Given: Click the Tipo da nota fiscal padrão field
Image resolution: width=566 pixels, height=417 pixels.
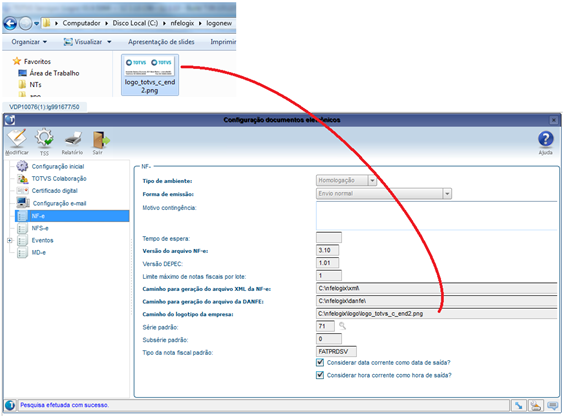Looking at the screenshot, I should coord(336,351).
